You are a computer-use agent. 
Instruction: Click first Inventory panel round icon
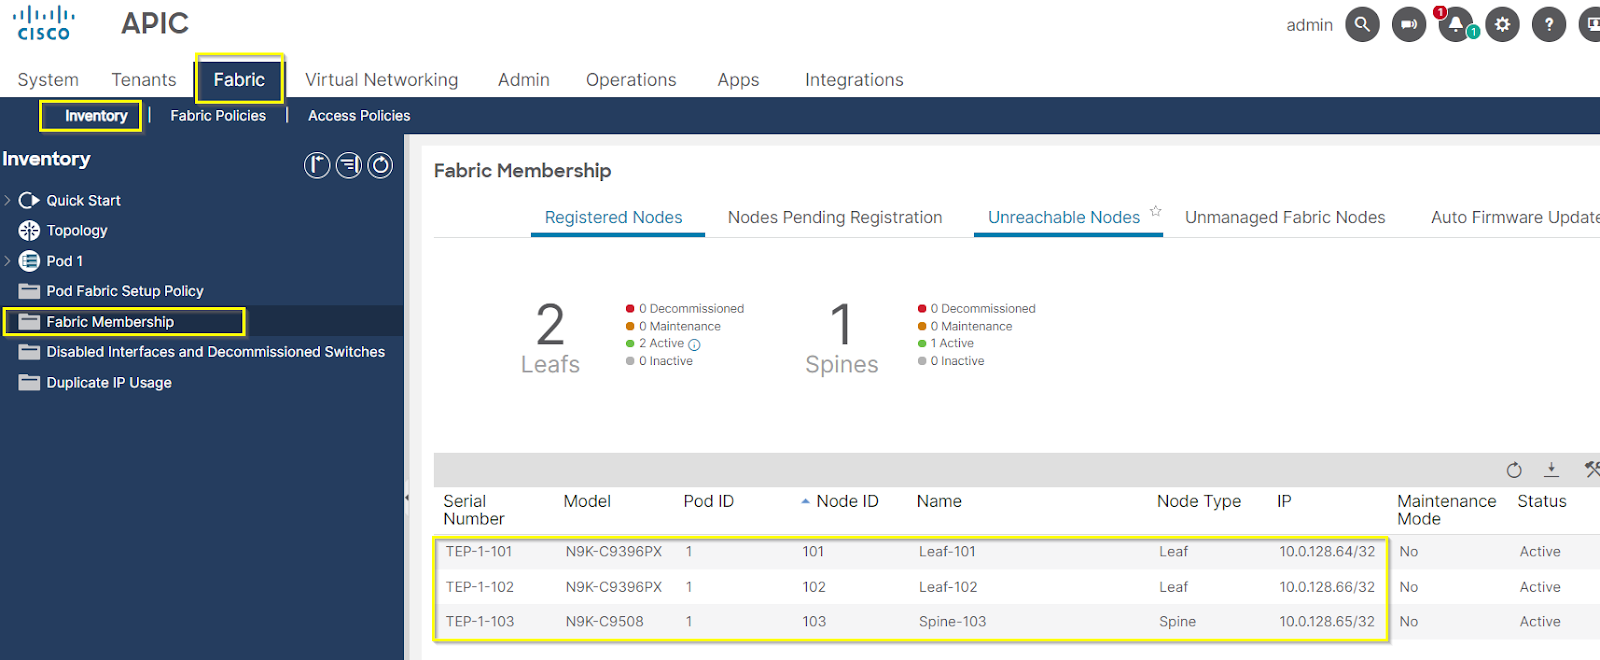(317, 165)
